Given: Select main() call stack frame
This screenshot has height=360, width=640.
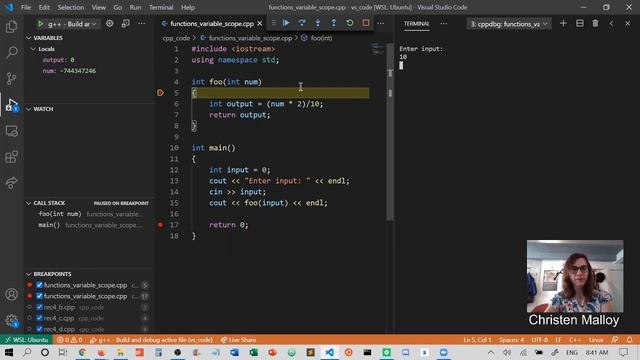Looking at the screenshot, I should tap(90, 225).
